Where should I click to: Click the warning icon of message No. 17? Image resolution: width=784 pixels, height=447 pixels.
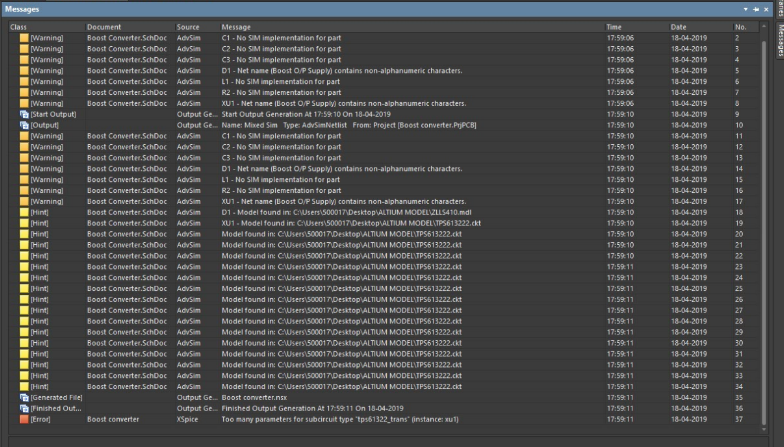pyautogui.click(x=24, y=202)
